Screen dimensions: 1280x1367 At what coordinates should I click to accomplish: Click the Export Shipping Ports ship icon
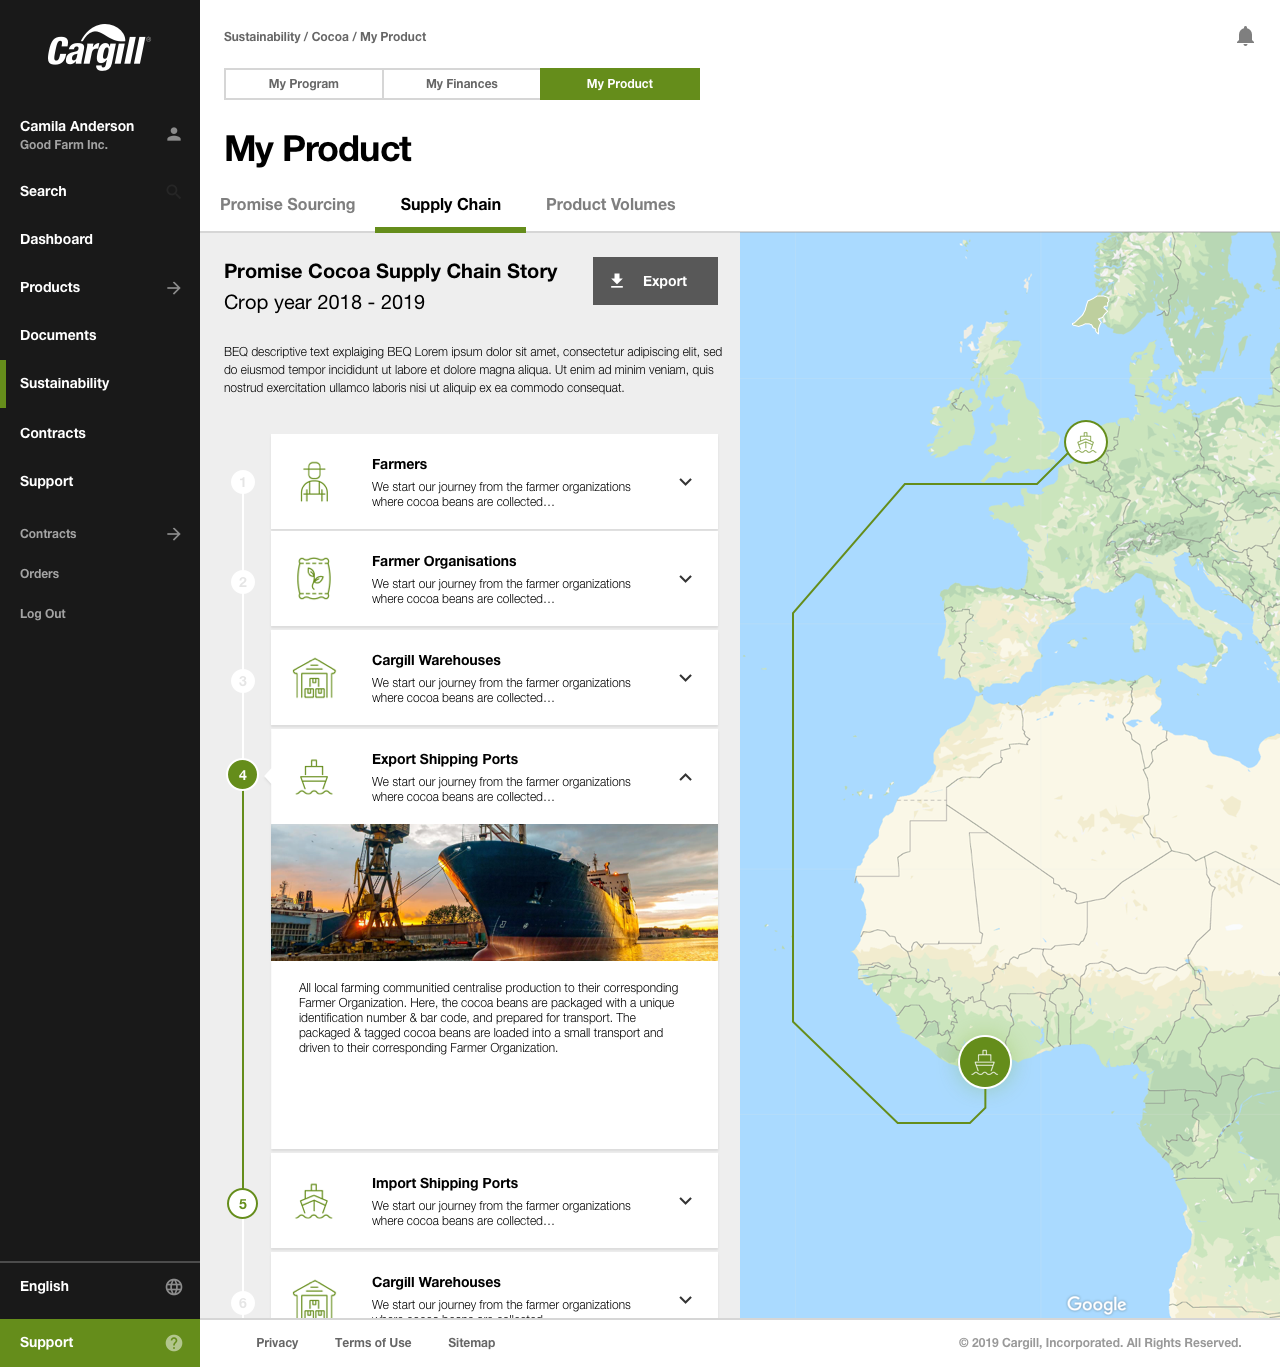click(314, 777)
